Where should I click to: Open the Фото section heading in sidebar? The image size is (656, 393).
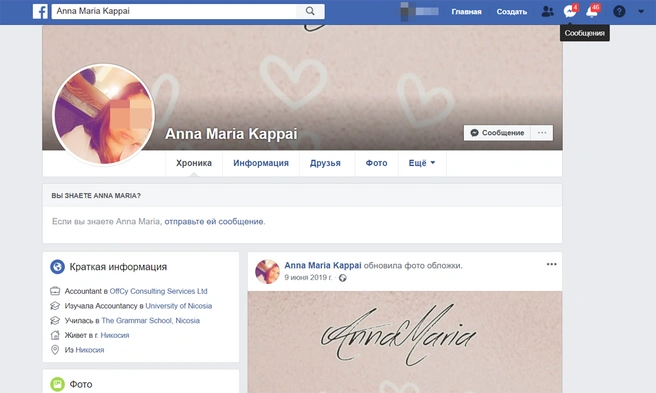(x=81, y=384)
